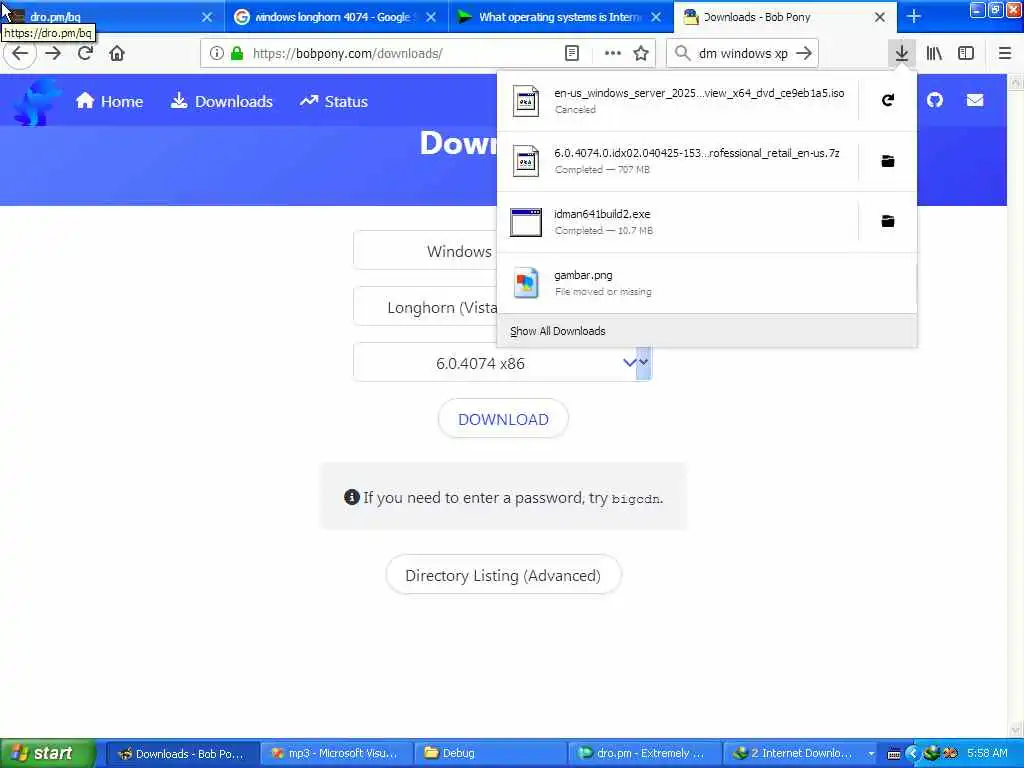The image size is (1024, 768).
Task: Expand the Longhorn (Vista) version dropdown
Action: (x=425, y=307)
